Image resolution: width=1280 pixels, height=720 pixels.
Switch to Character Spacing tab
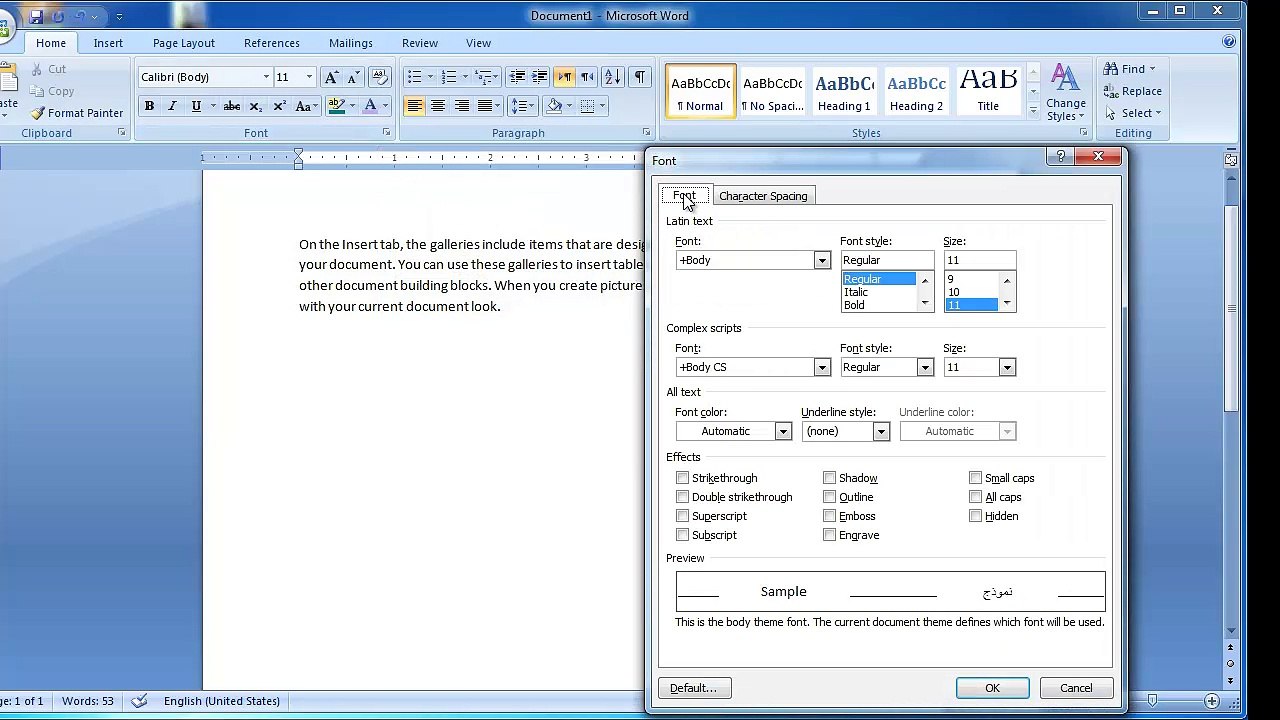tap(763, 196)
